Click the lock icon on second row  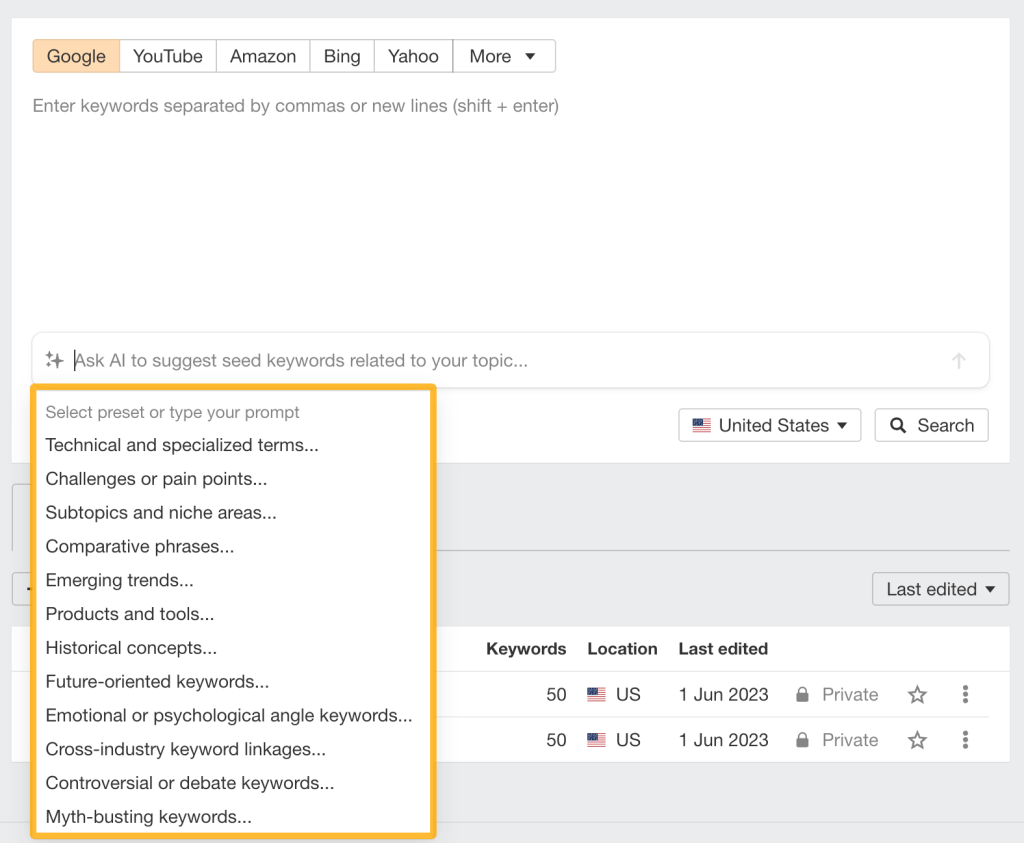tap(802, 740)
